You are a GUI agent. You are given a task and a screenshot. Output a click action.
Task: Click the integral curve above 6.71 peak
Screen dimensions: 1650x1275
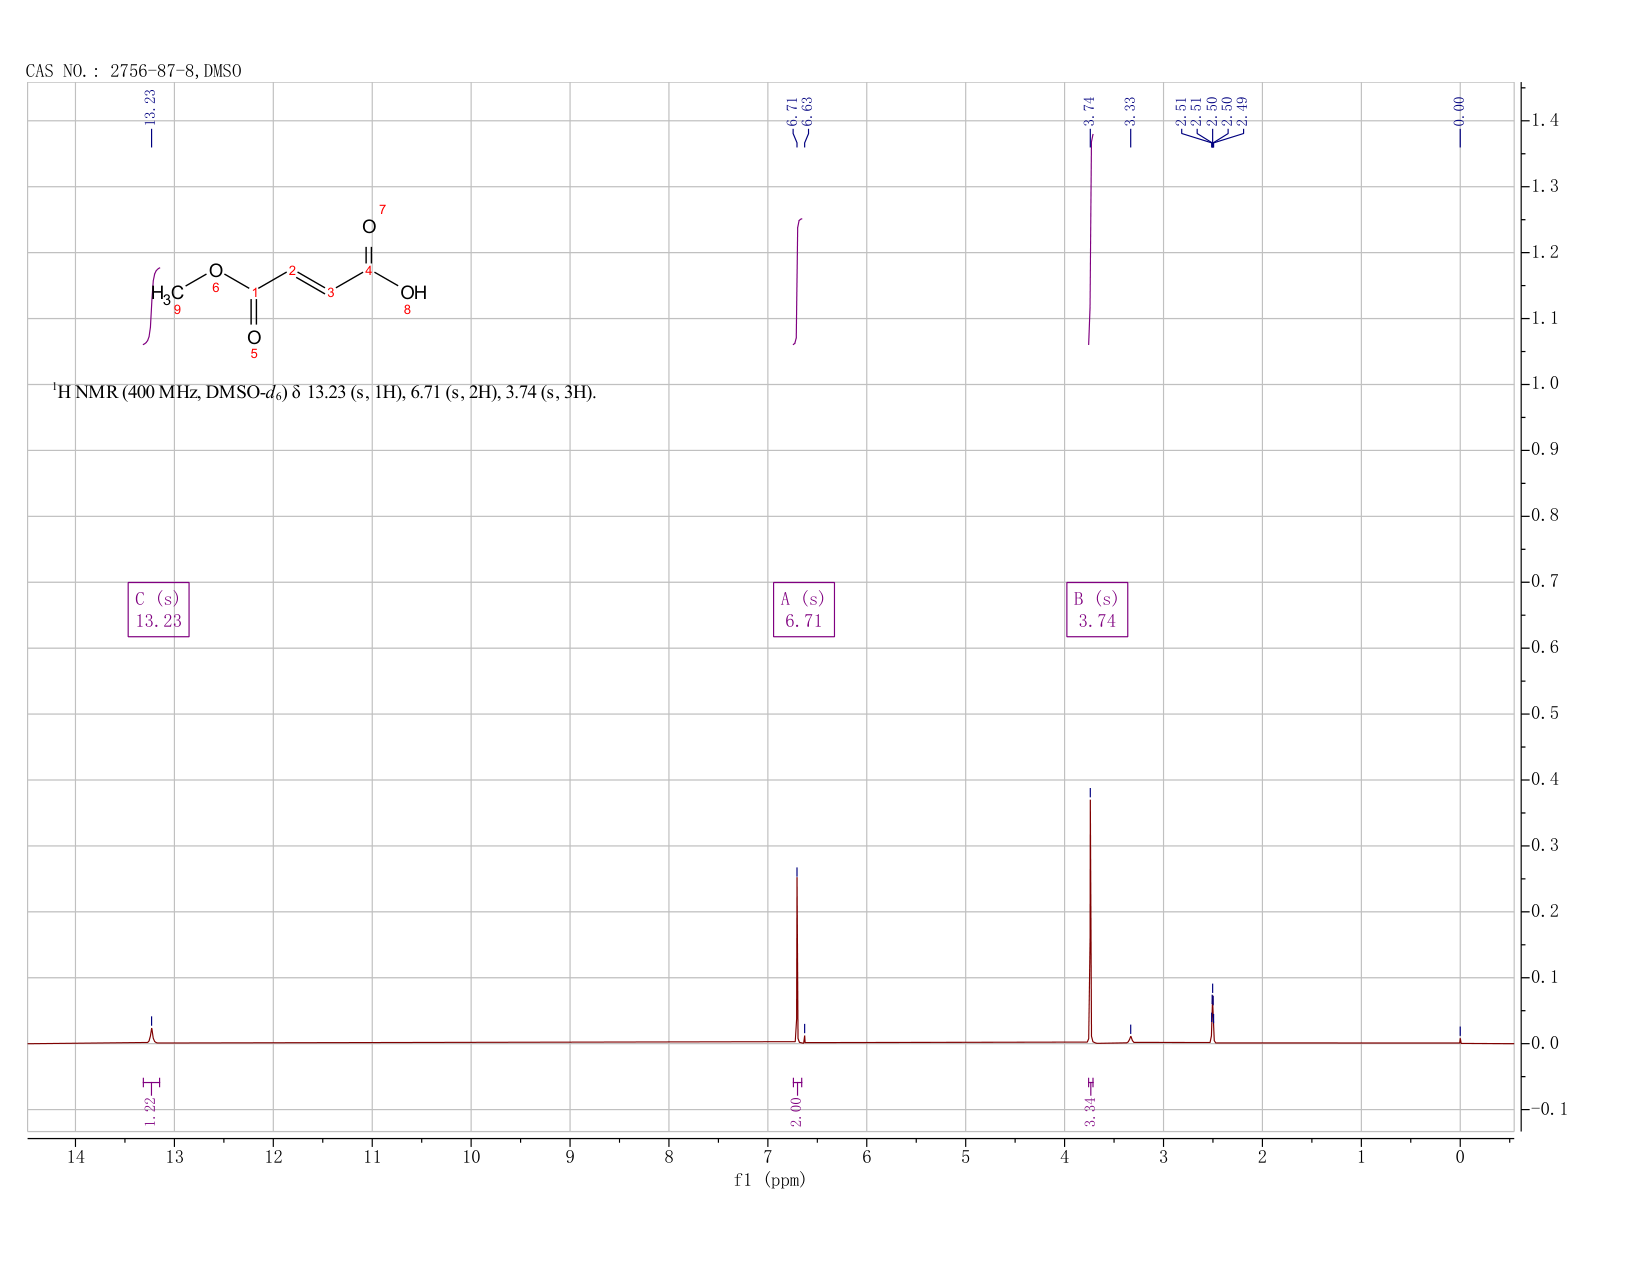coord(797,281)
